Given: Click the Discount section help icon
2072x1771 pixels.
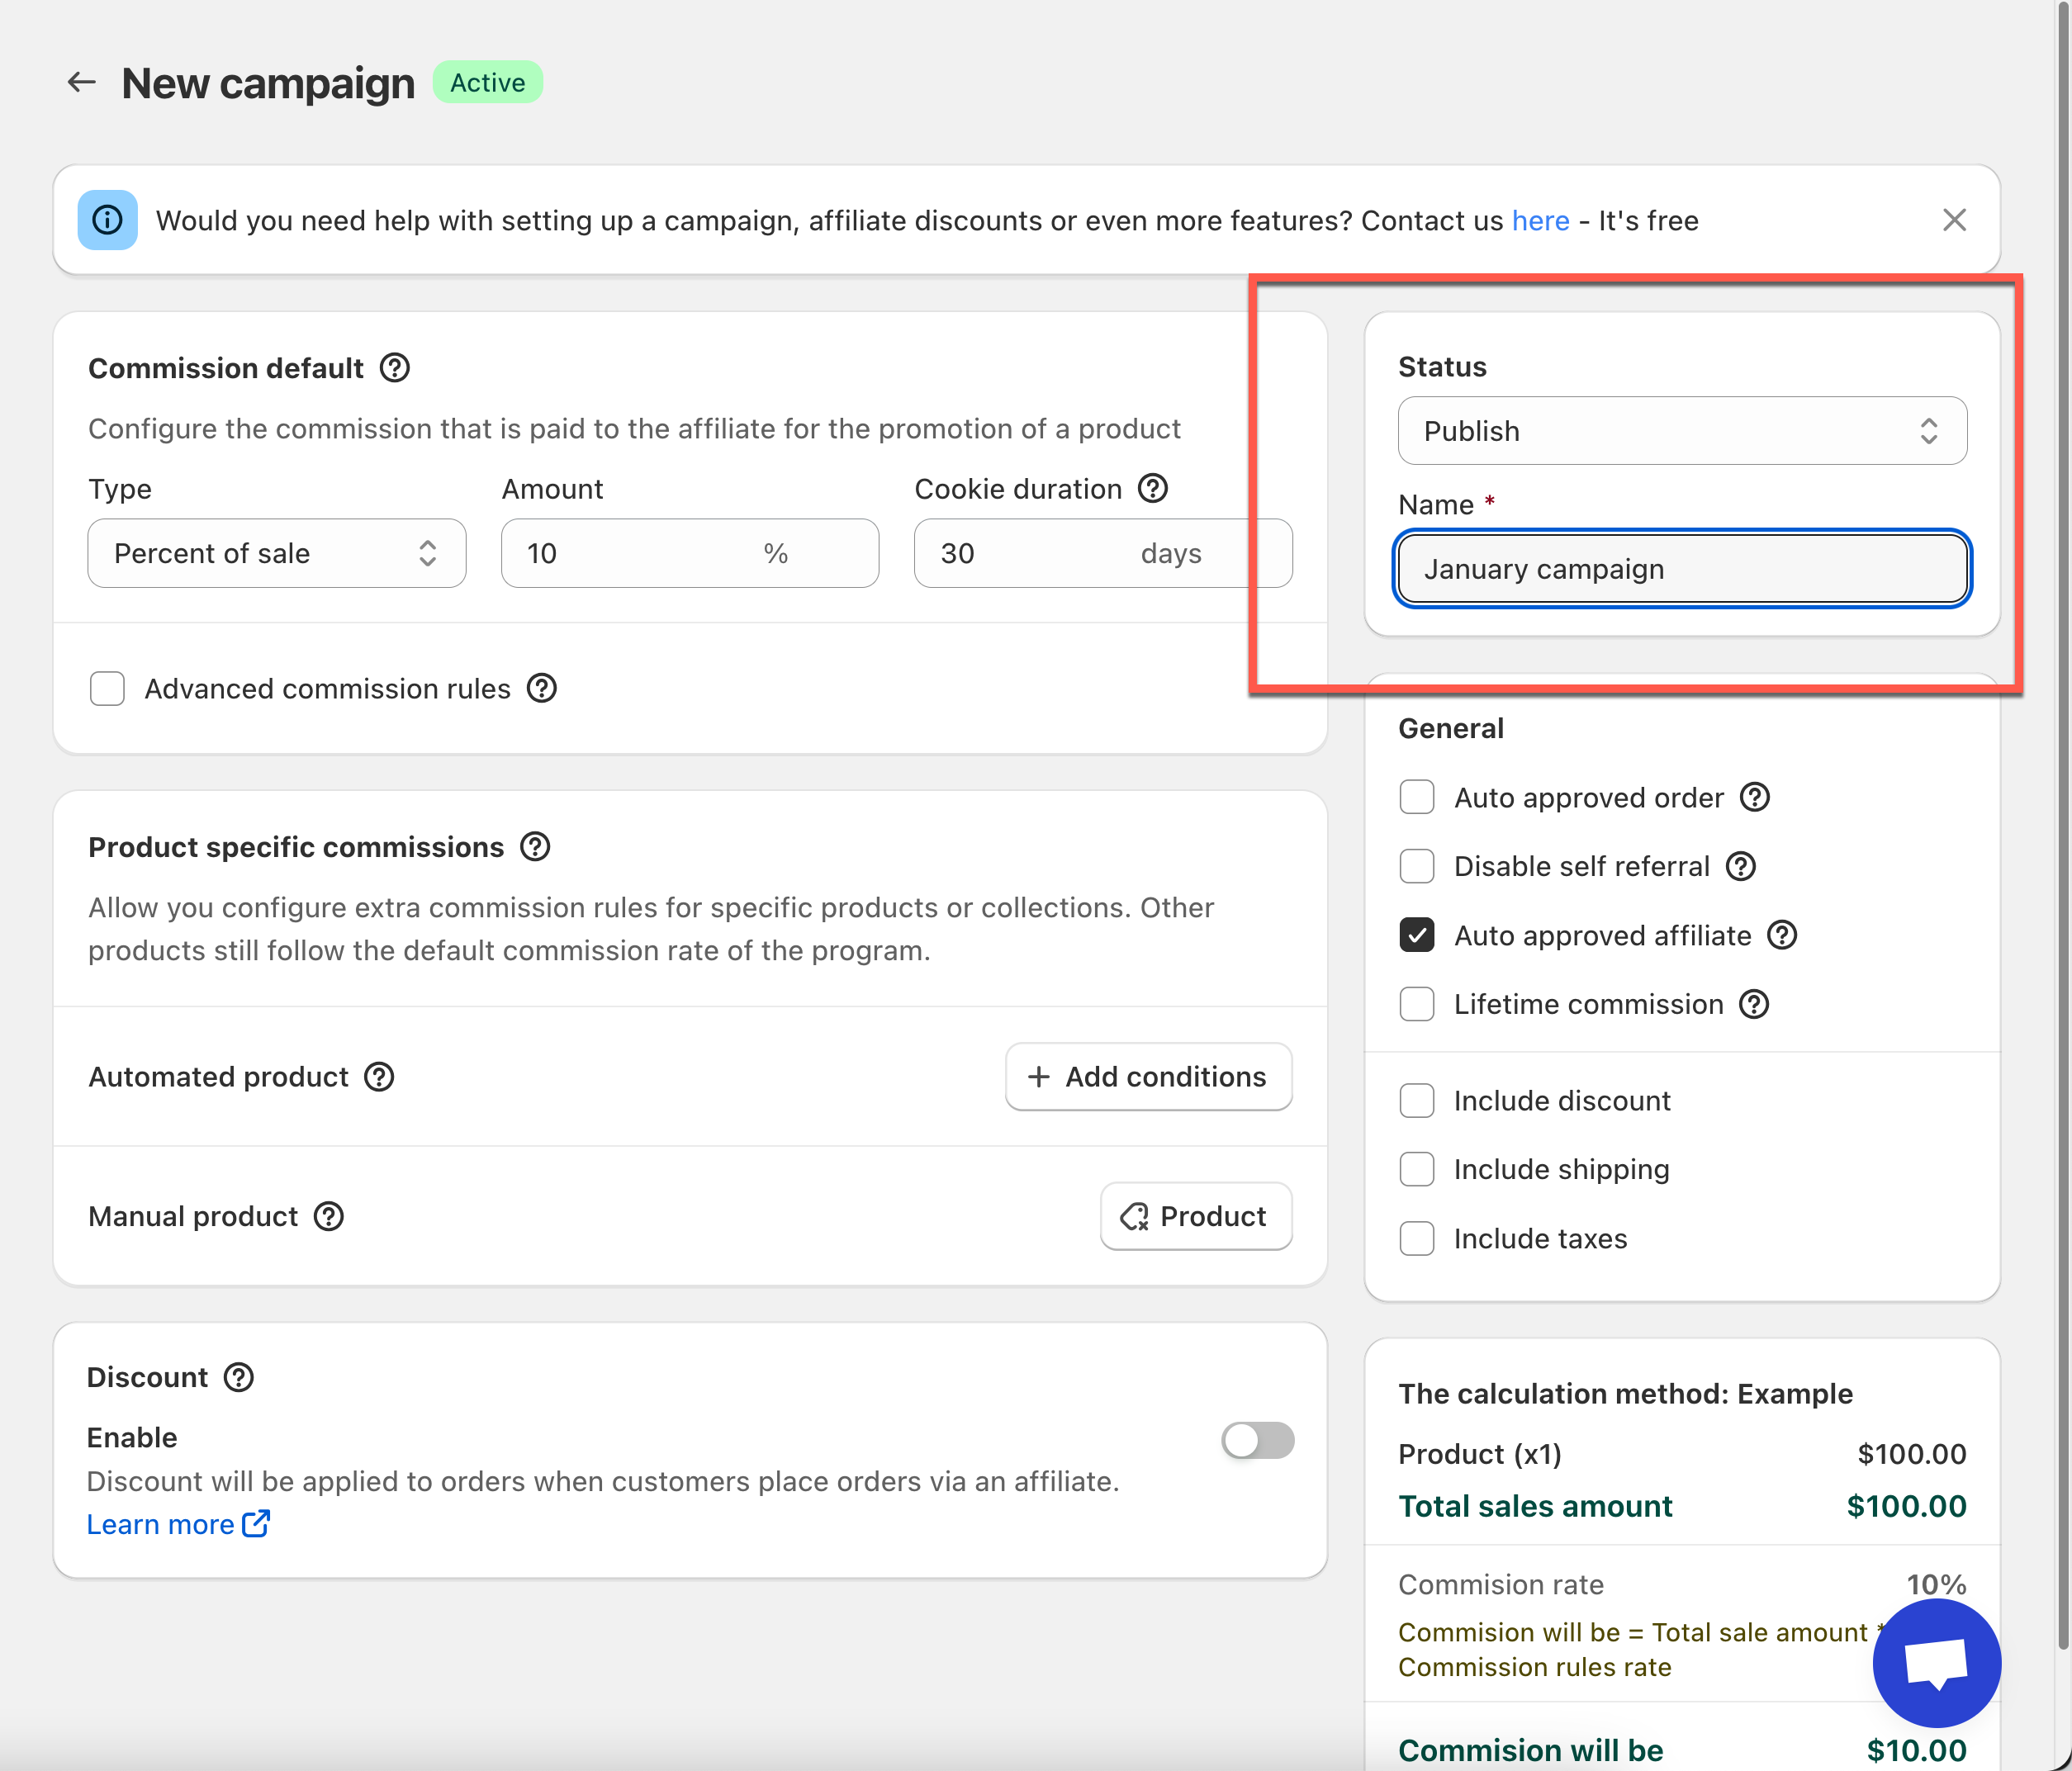Looking at the screenshot, I should tap(239, 1377).
